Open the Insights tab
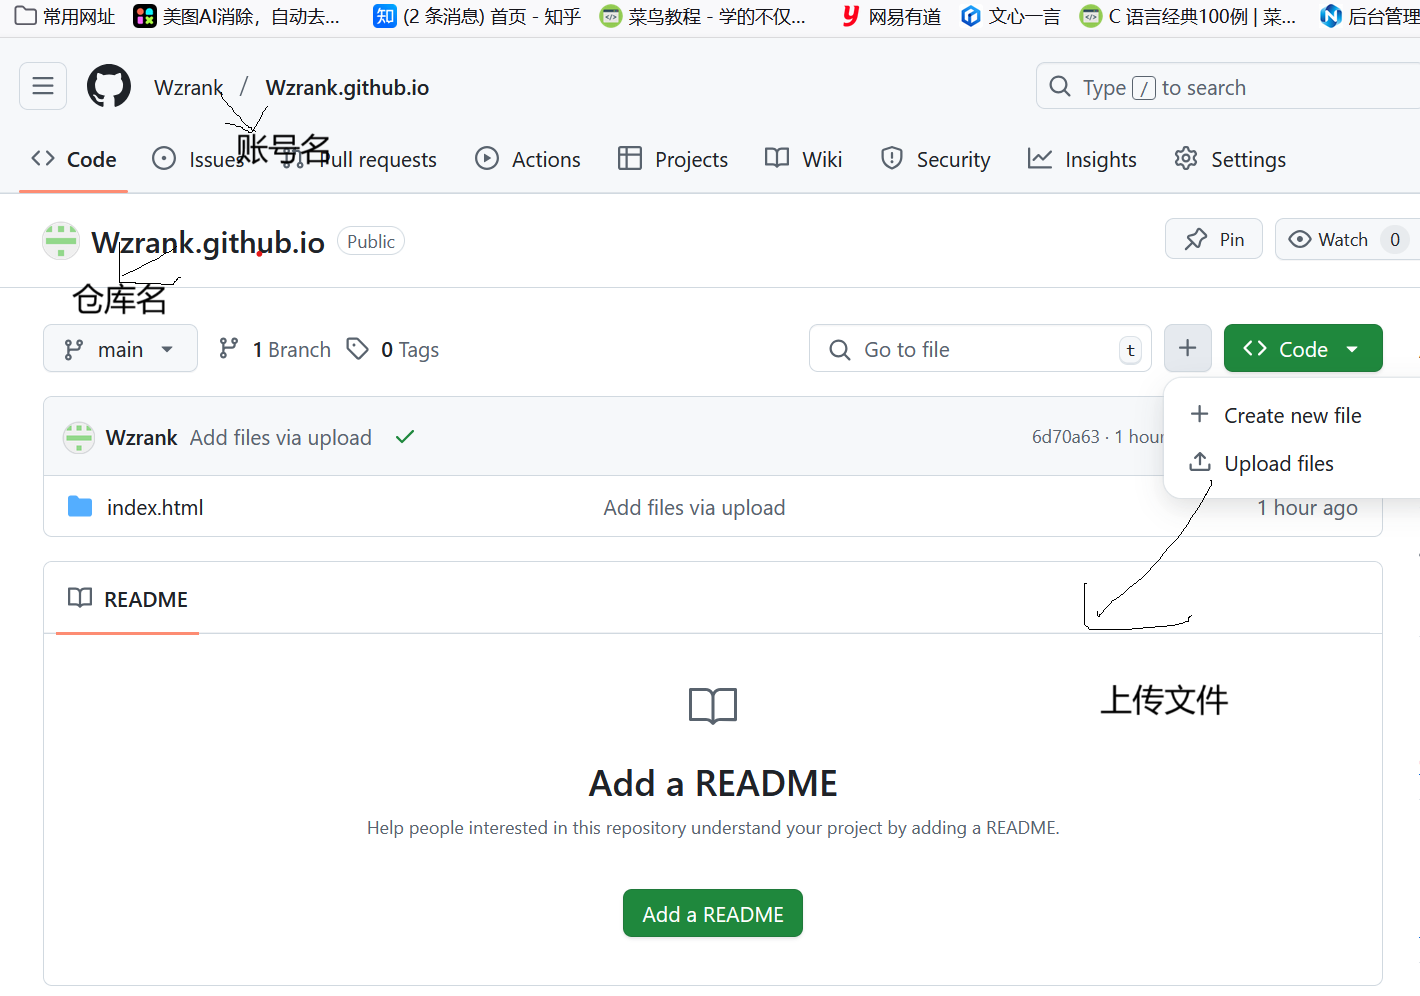The image size is (1420, 996). pos(1083,159)
